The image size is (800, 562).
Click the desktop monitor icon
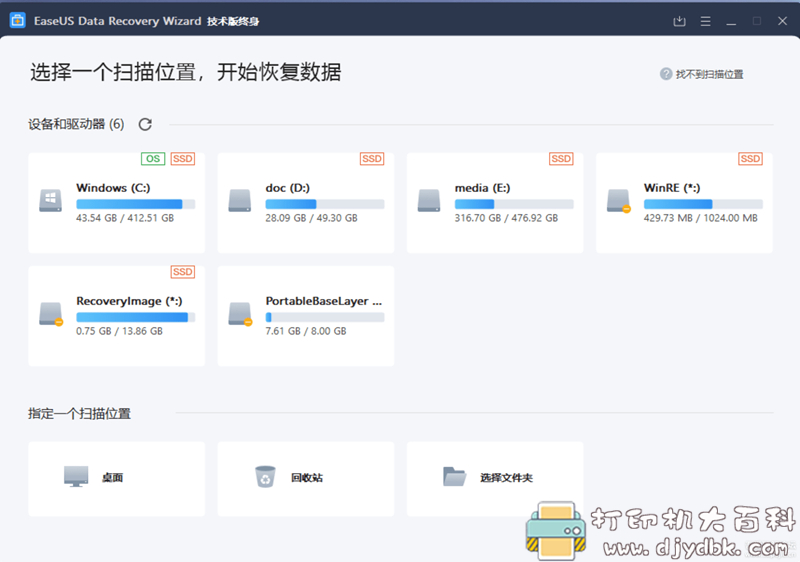coord(76,476)
